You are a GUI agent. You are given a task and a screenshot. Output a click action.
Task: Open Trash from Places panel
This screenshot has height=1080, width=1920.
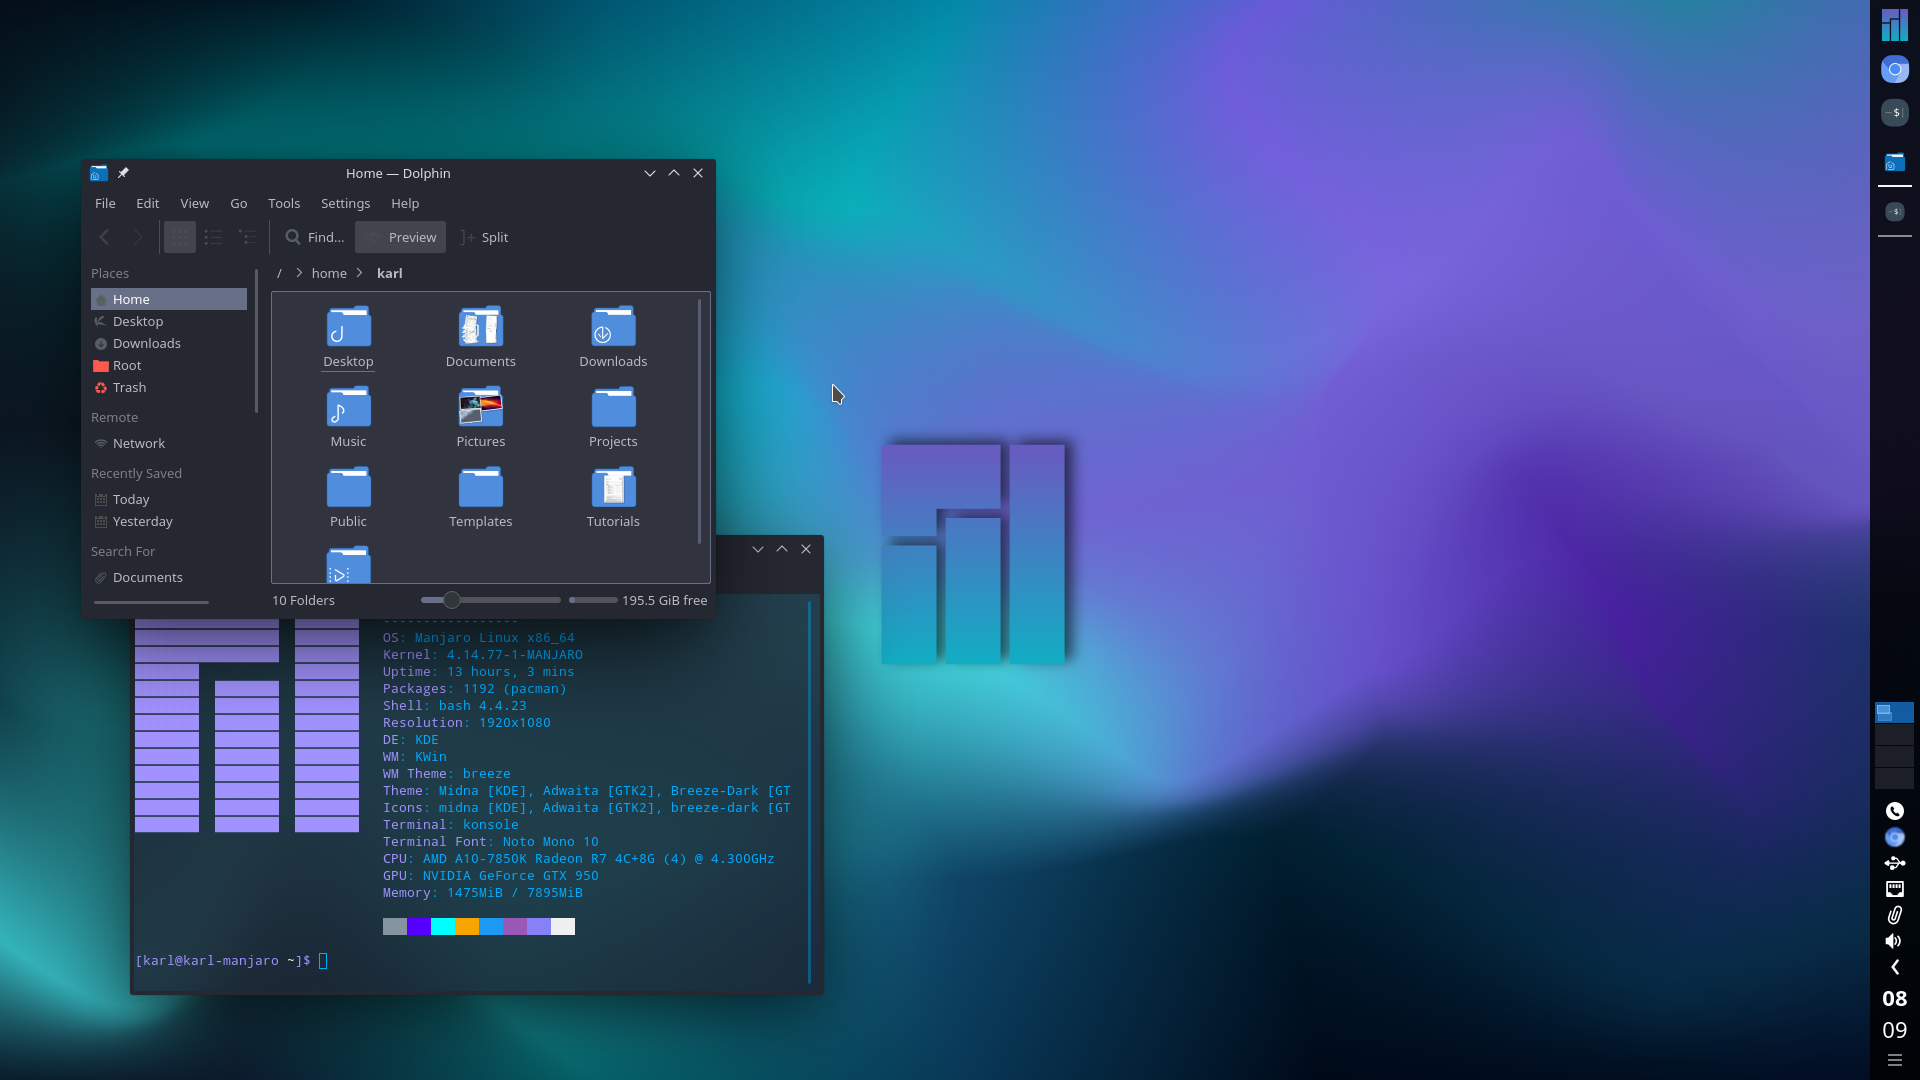pos(169,387)
